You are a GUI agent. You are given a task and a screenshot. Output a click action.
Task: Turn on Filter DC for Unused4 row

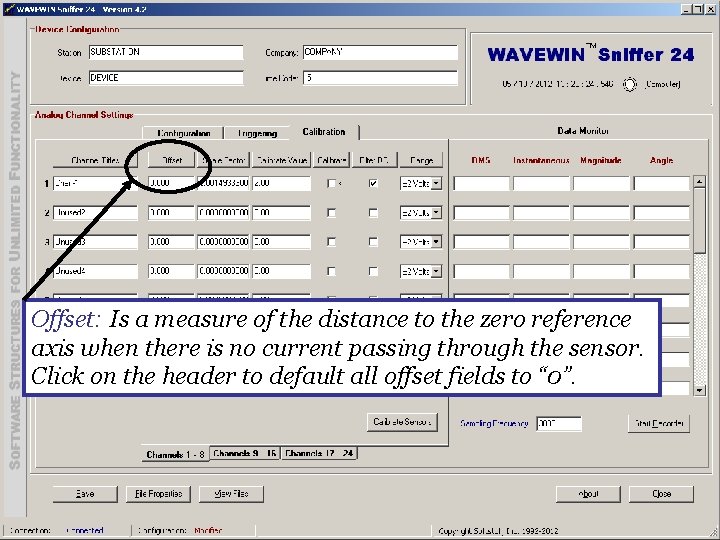tap(373, 271)
